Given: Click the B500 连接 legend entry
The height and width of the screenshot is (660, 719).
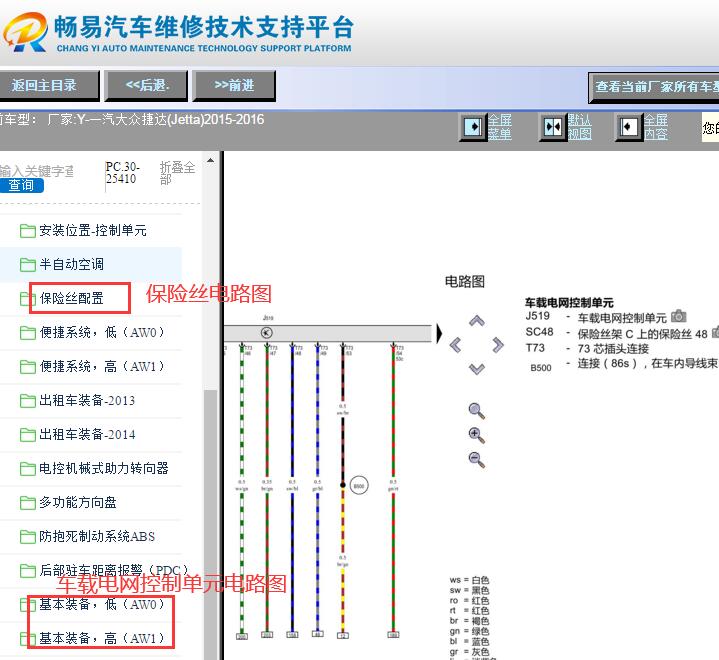Looking at the screenshot, I should pos(624,364).
